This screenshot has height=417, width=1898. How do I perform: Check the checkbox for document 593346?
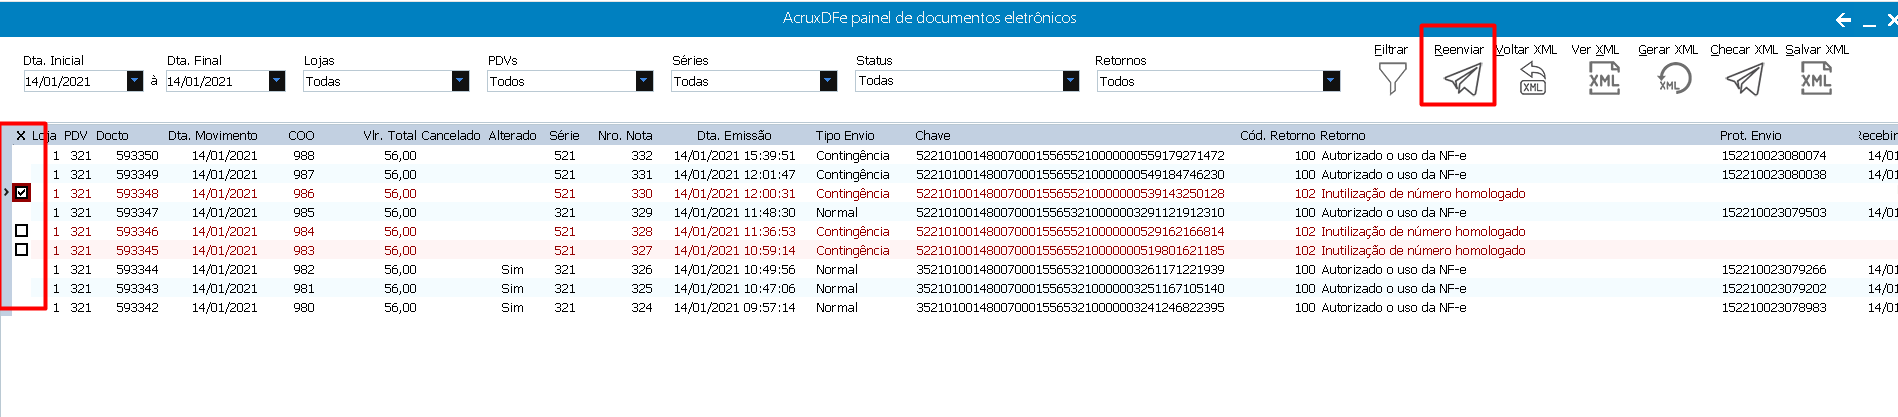(x=22, y=231)
